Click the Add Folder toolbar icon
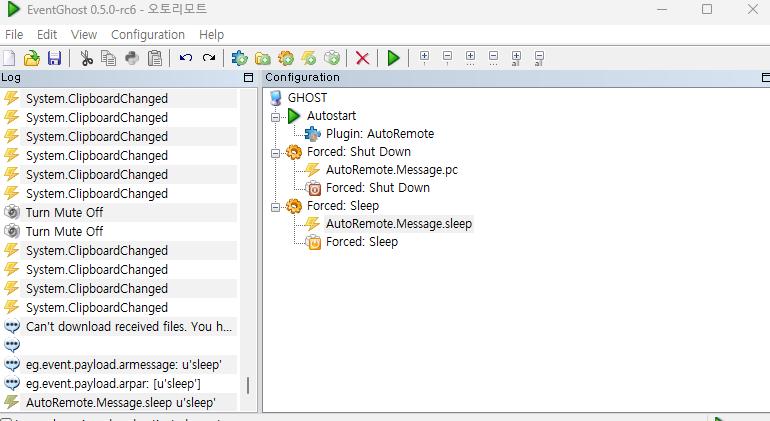Screen dimensions: 770x421 click(x=263, y=58)
